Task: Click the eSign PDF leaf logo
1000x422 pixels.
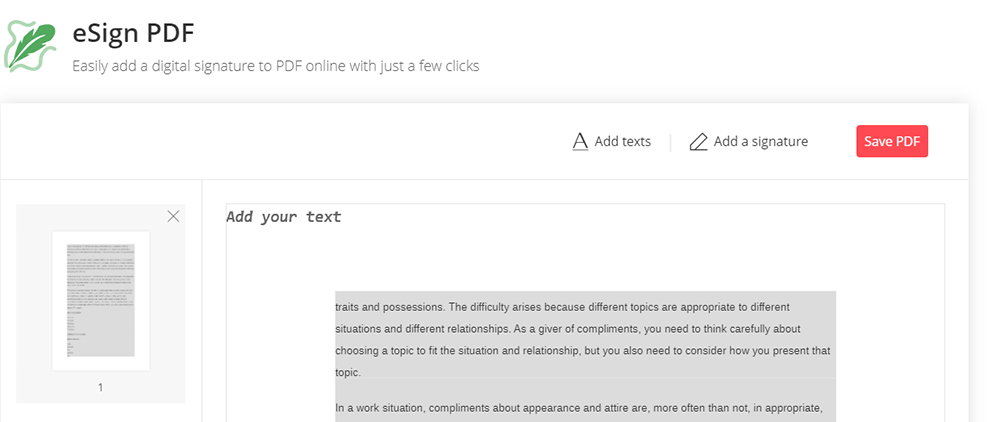Action: (x=29, y=46)
